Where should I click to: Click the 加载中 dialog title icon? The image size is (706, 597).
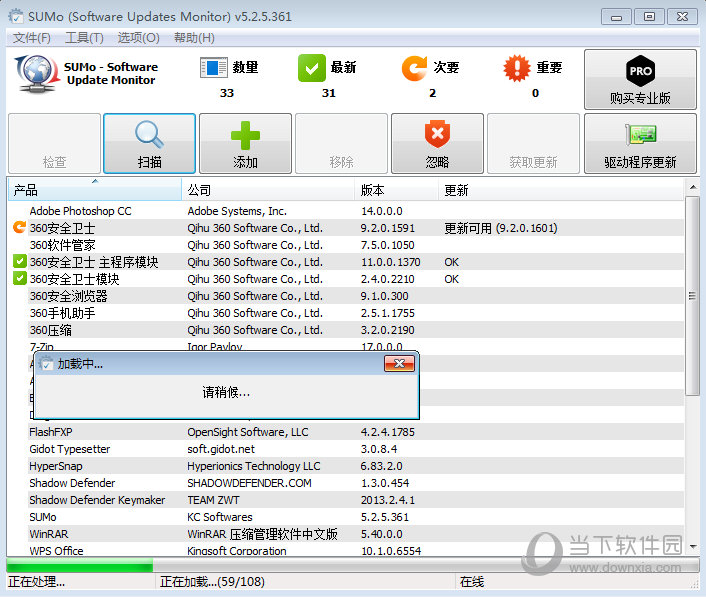[45, 363]
